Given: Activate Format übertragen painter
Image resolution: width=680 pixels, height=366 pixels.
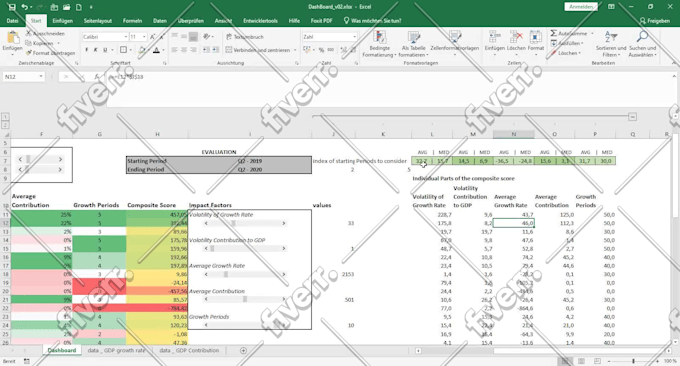Looking at the screenshot, I should 50,53.
